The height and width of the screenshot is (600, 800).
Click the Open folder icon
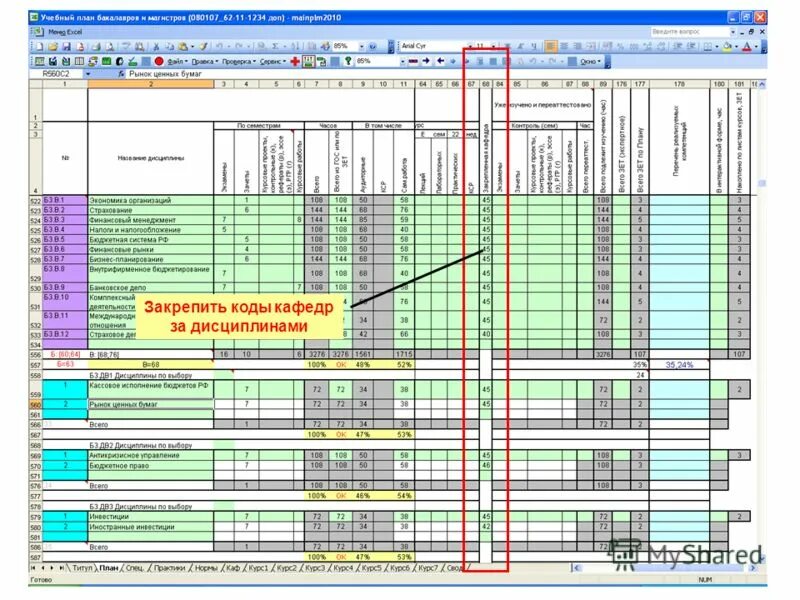click(x=53, y=46)
